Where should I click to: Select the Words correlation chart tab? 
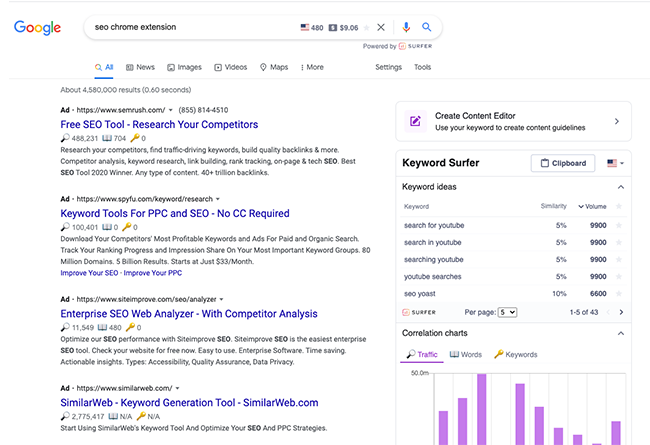coord(465,354)
